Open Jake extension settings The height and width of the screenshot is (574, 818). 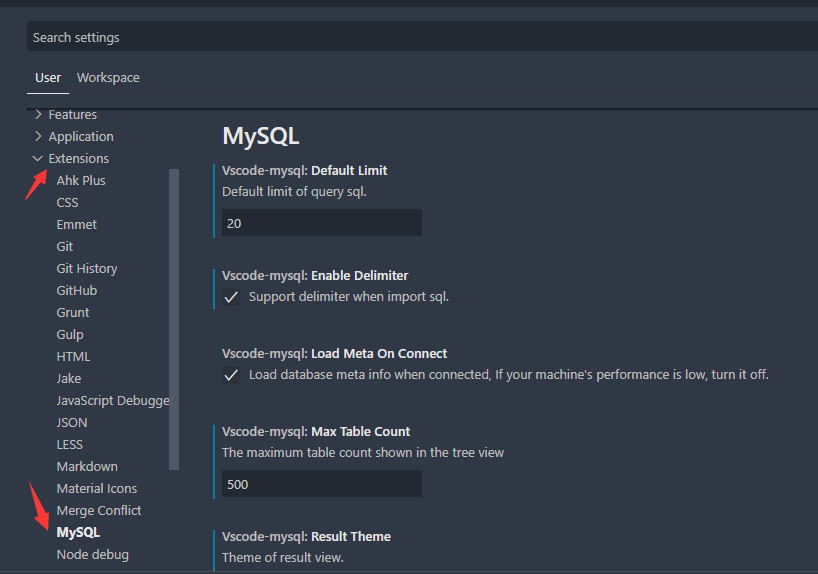(x=69, y=378)
